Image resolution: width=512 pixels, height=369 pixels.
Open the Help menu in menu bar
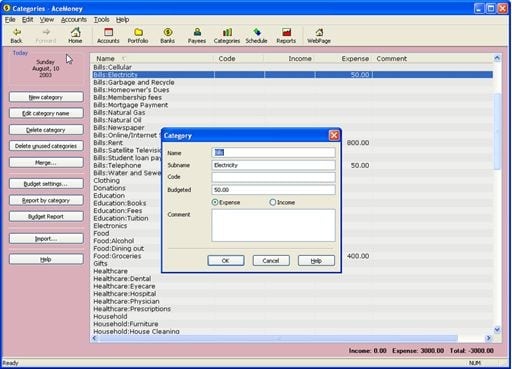(x=122, y=20)
